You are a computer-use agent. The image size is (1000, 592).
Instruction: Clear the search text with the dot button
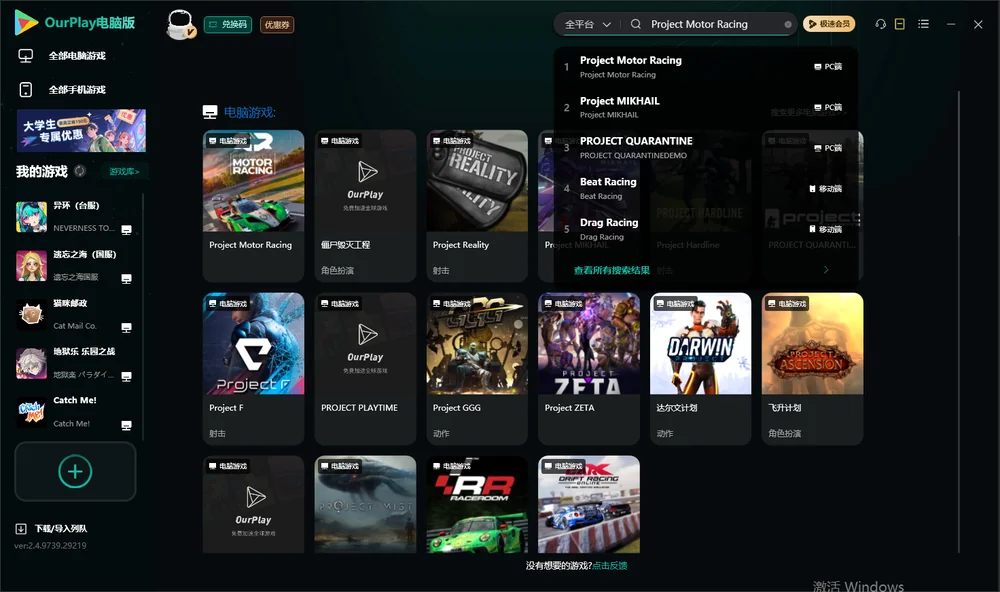(788, 24)
